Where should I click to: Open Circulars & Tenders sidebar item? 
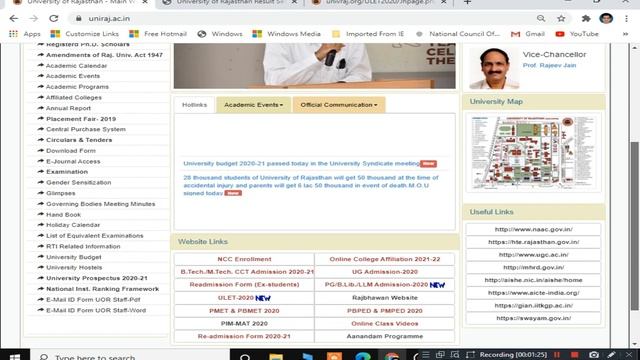click(79, 140)
